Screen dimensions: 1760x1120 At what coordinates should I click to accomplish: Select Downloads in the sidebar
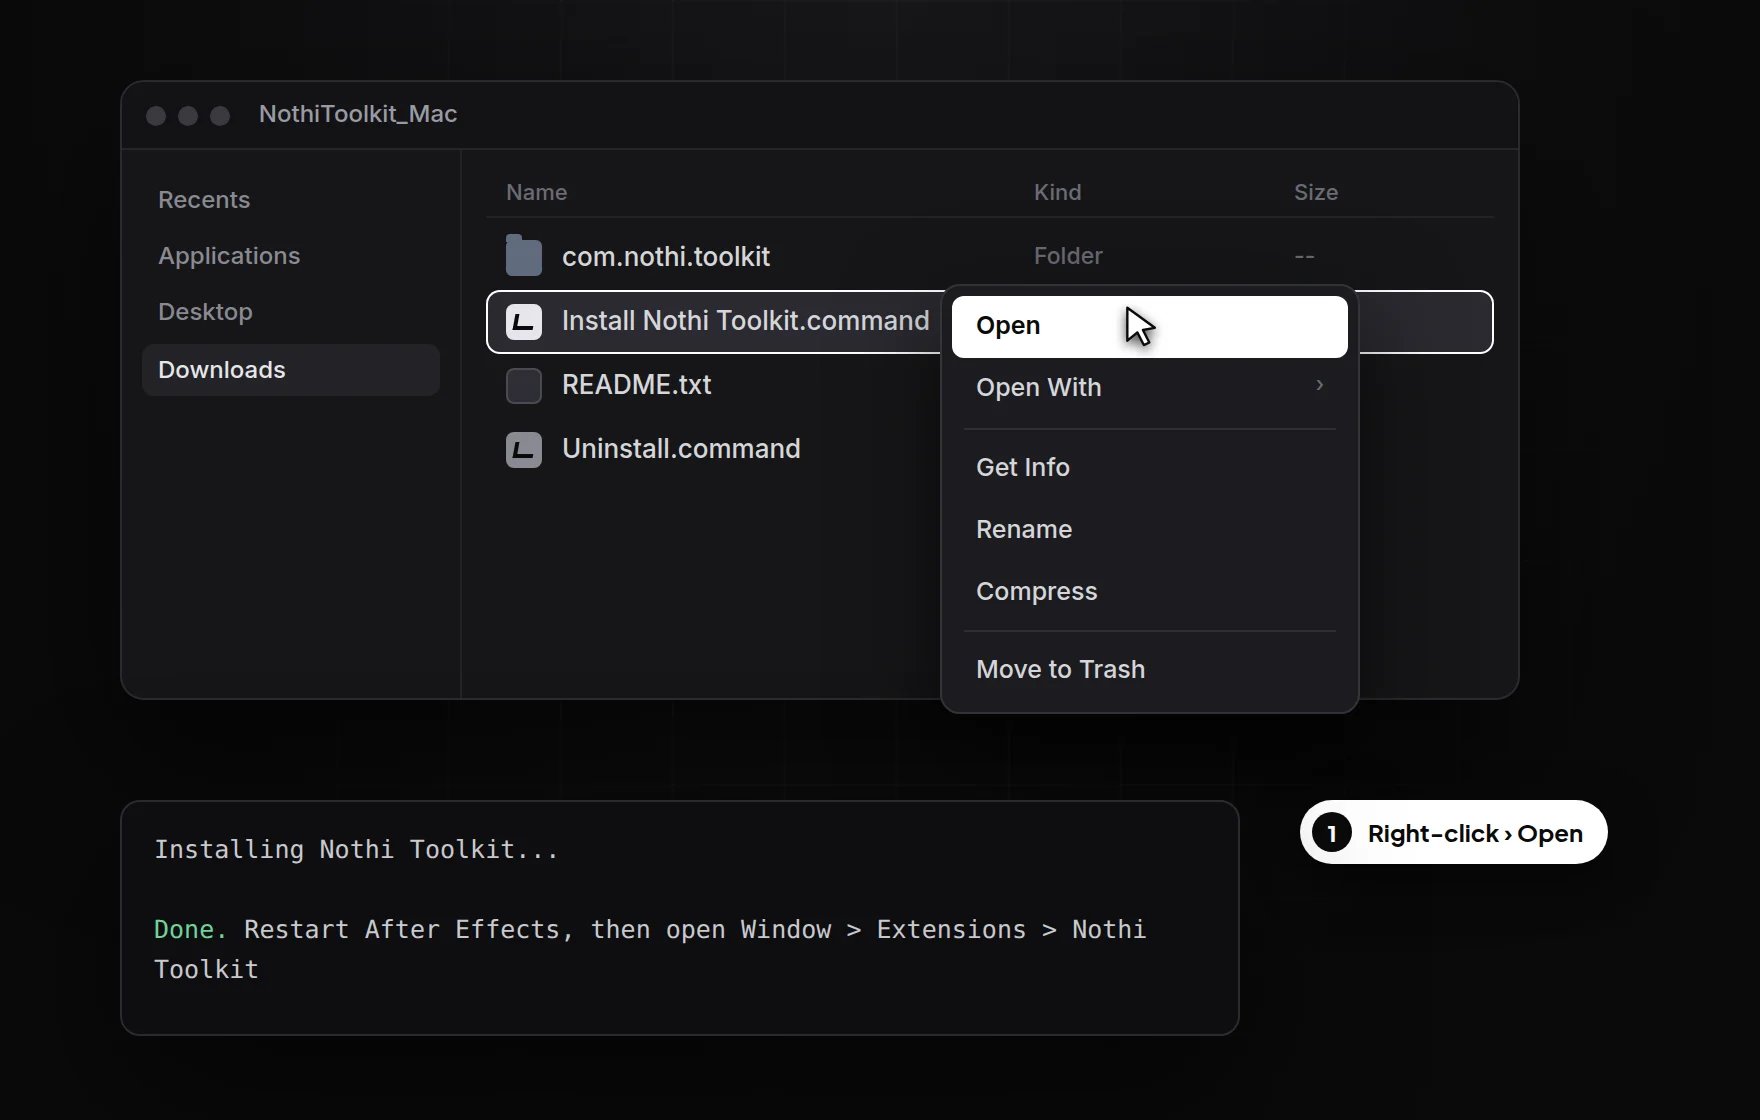291,370
